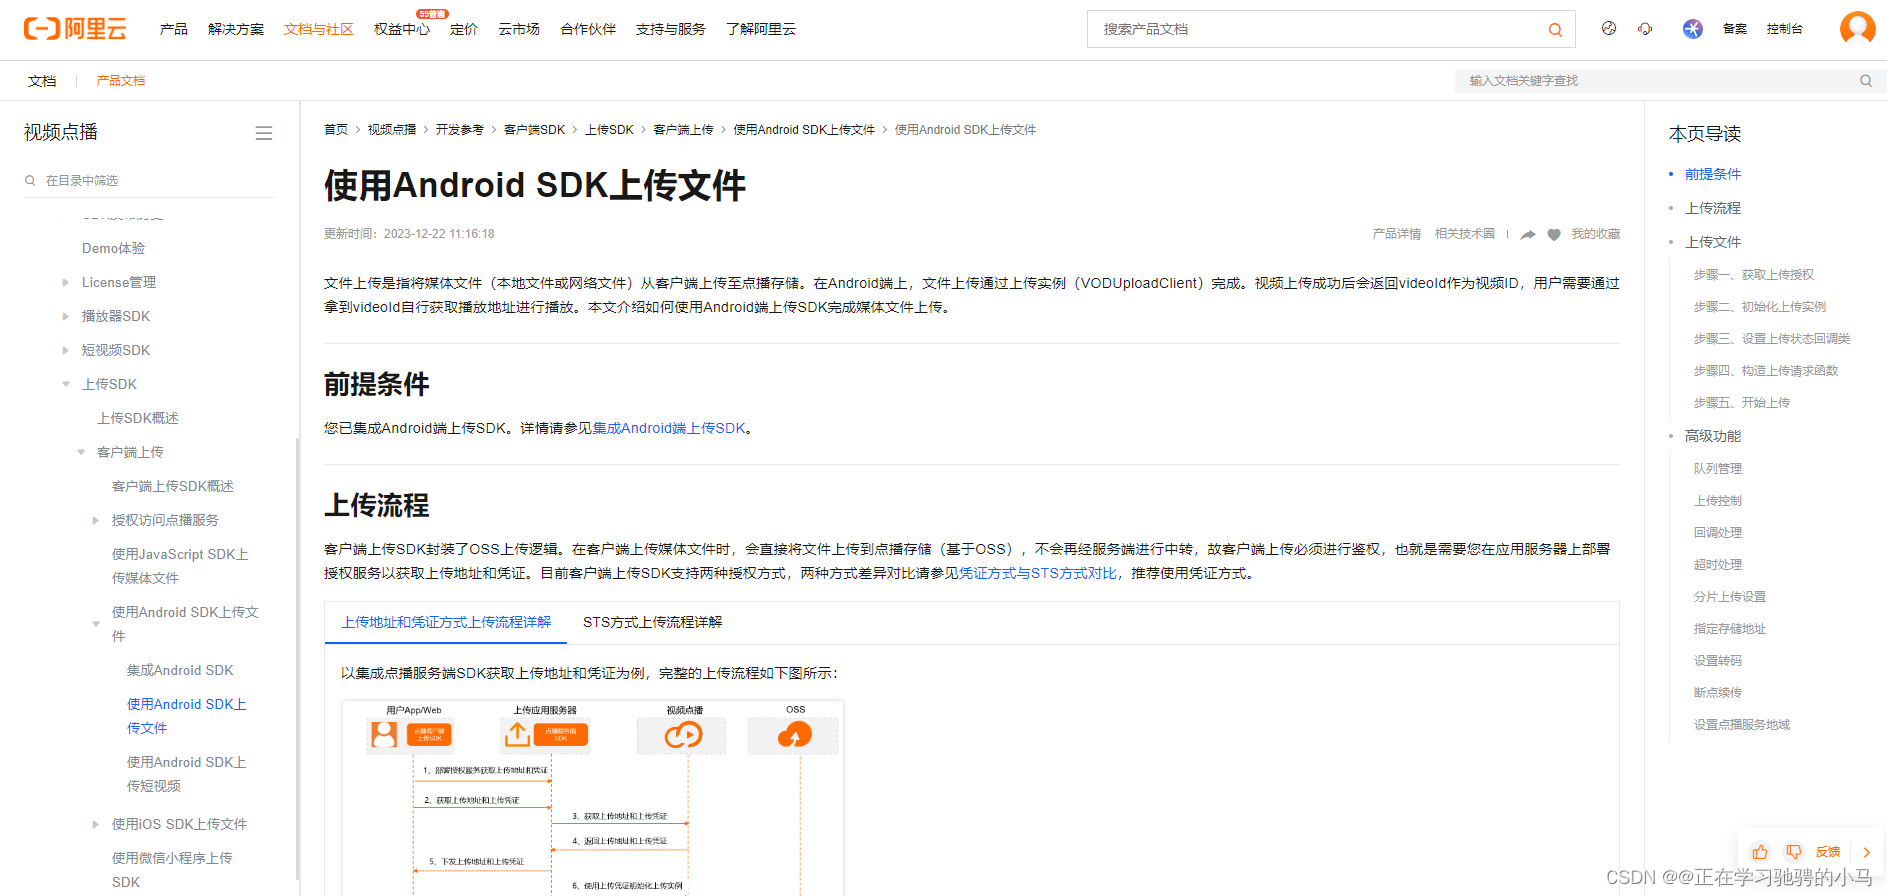Image resolution: width=1887 pixels, height=896 pixels.
Task: Click 反馈 feedback button
Action: [x=1828, y=852]
